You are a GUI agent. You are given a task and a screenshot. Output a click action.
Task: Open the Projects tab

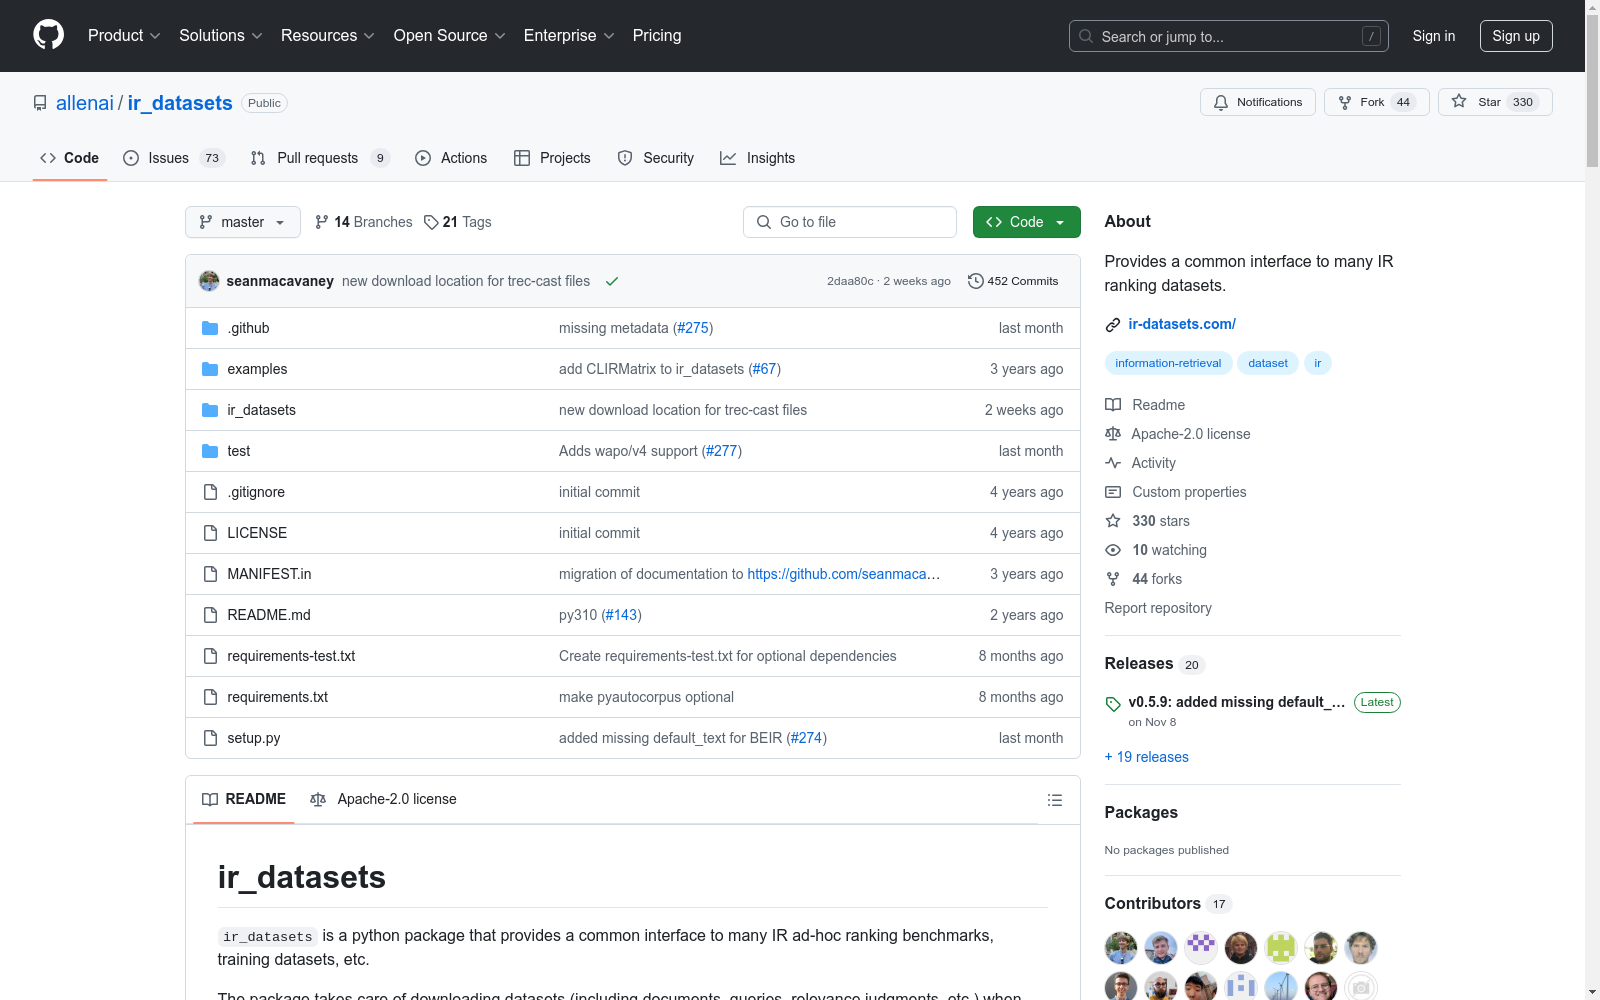tap(552, 158)
